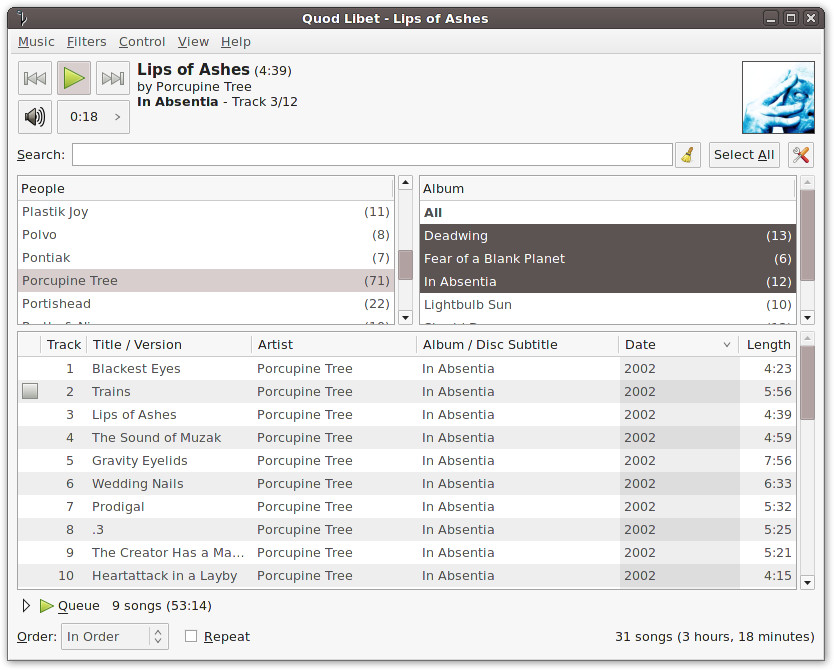Sort by the Length column header
The height and width of the screenshot is (670, 834).
[768, 345]
